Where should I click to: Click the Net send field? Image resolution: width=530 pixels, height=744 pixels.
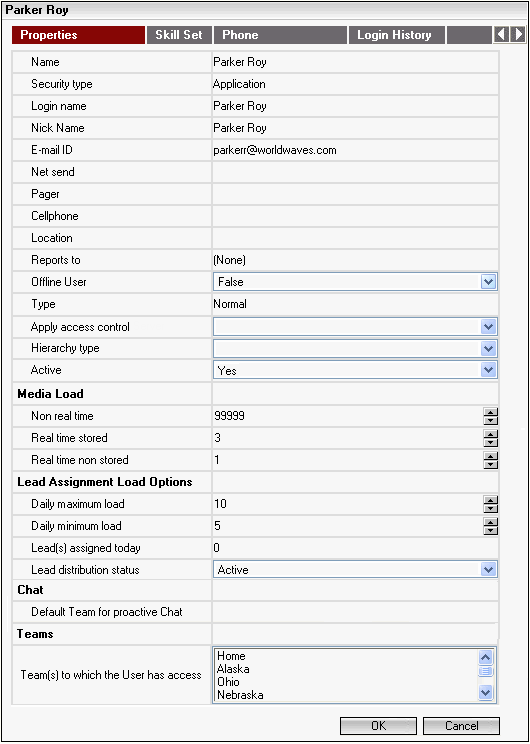tap(355, 172)
